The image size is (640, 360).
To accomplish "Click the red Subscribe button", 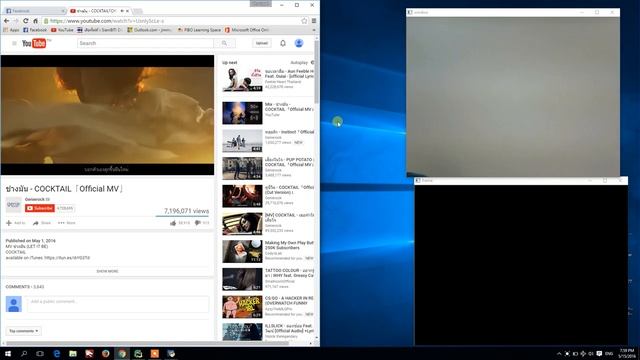I will click(40, 208).
